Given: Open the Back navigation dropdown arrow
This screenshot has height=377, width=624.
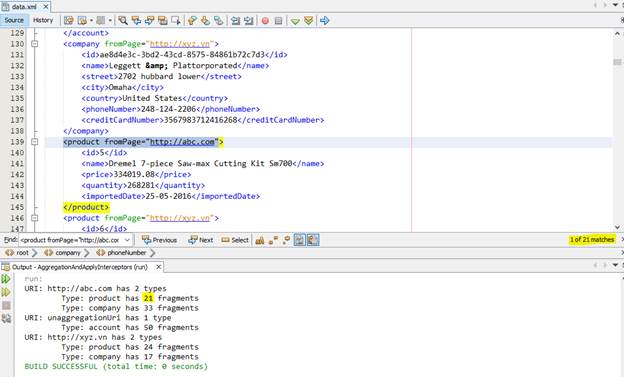Looking at the screenshot, I should [91, 20].
